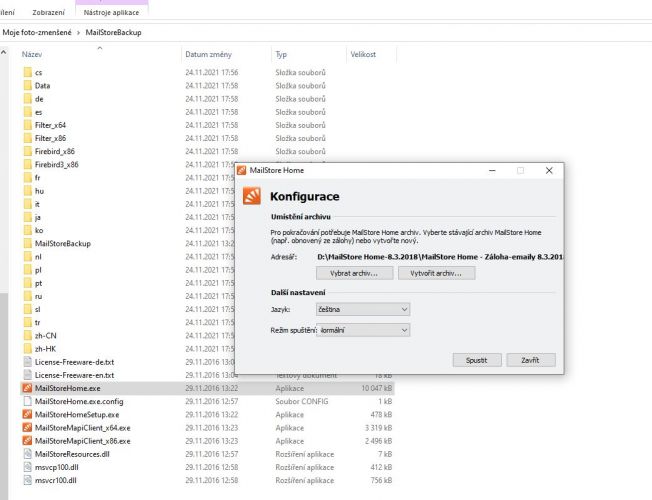Viewport: 652px width, 500px height.
Task: Click the Zavřít button
Action: coord(531,360)
